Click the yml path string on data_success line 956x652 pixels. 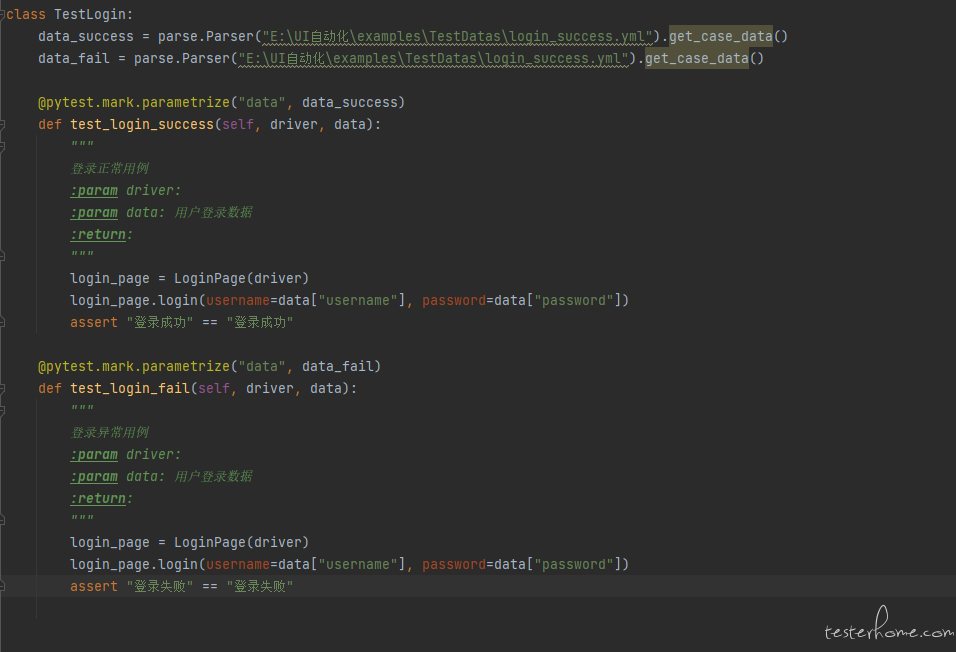[457, 37]
